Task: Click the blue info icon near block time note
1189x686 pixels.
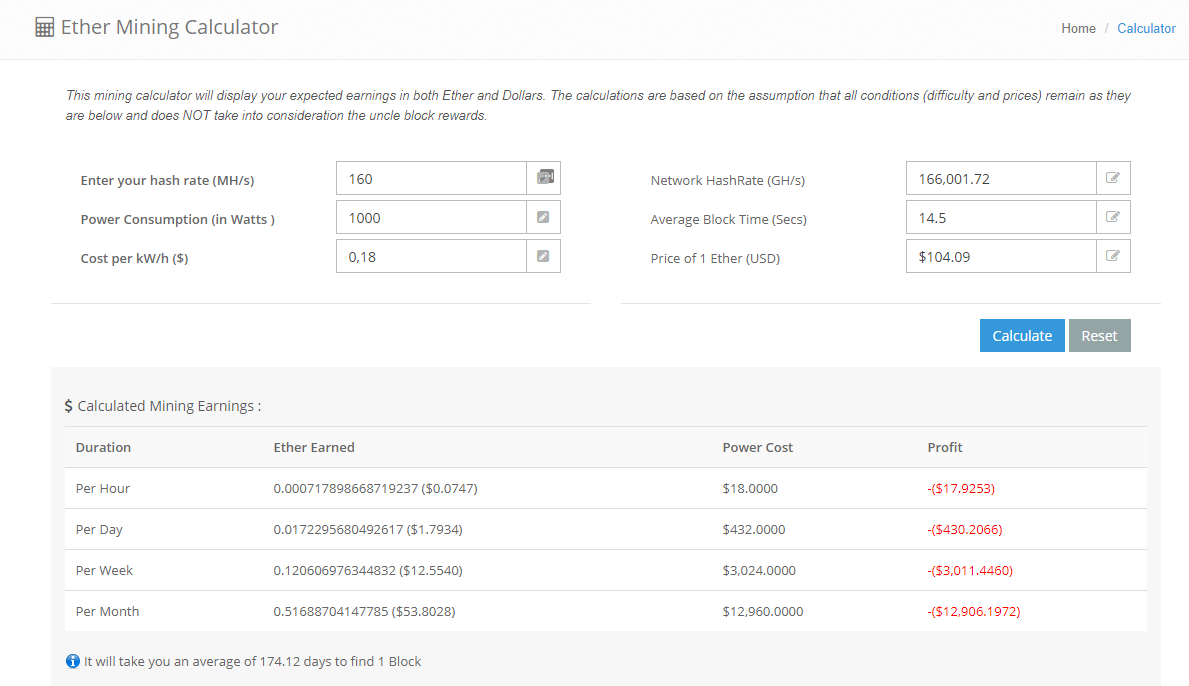Action: [73, 661]
